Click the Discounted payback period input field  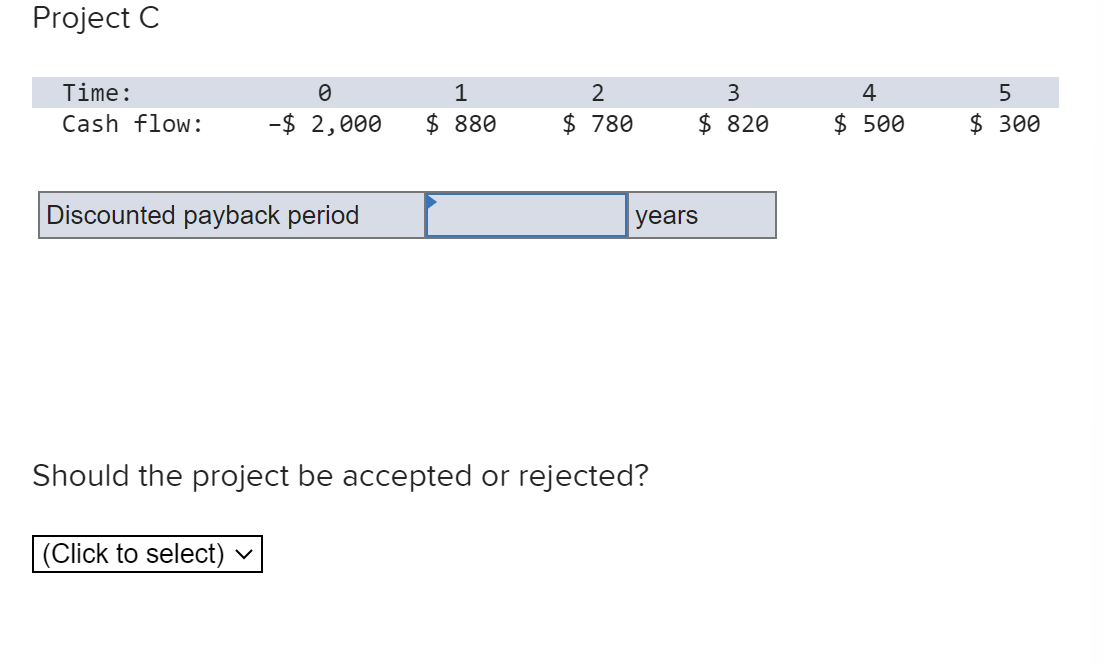point(525,214)
